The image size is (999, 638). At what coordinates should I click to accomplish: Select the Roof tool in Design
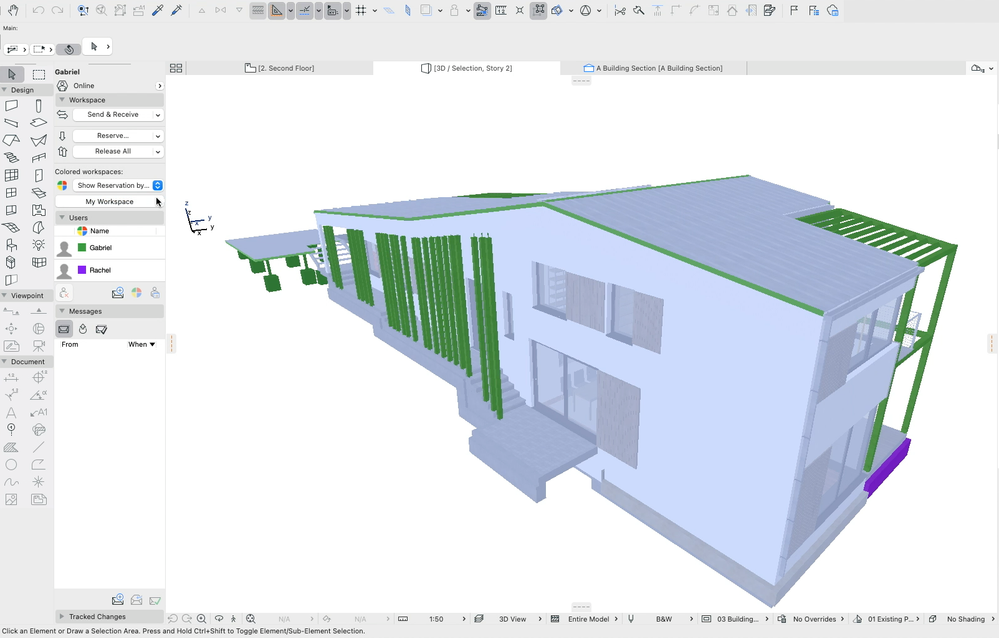[11, 140]
